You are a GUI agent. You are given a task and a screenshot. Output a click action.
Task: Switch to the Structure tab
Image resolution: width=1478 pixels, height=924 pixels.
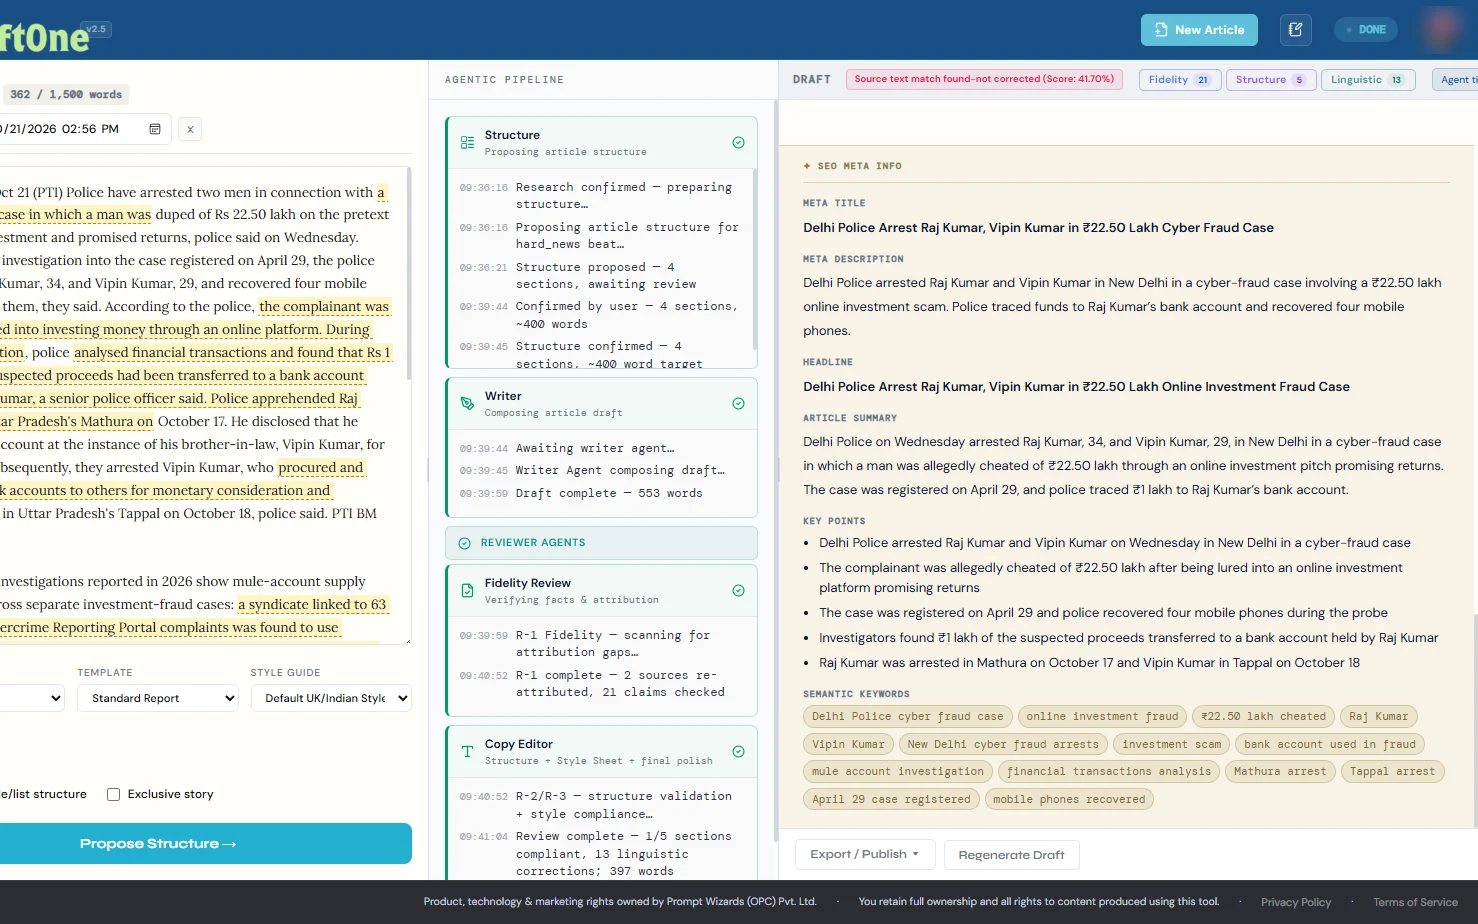(x=1270, y=80)
